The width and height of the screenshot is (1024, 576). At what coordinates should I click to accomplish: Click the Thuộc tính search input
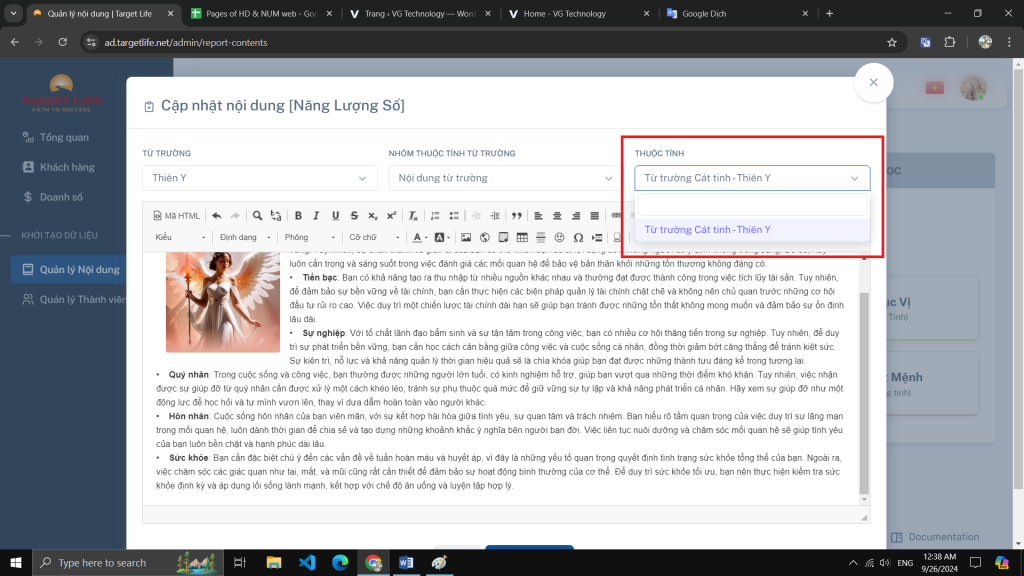tap(752, 205)
